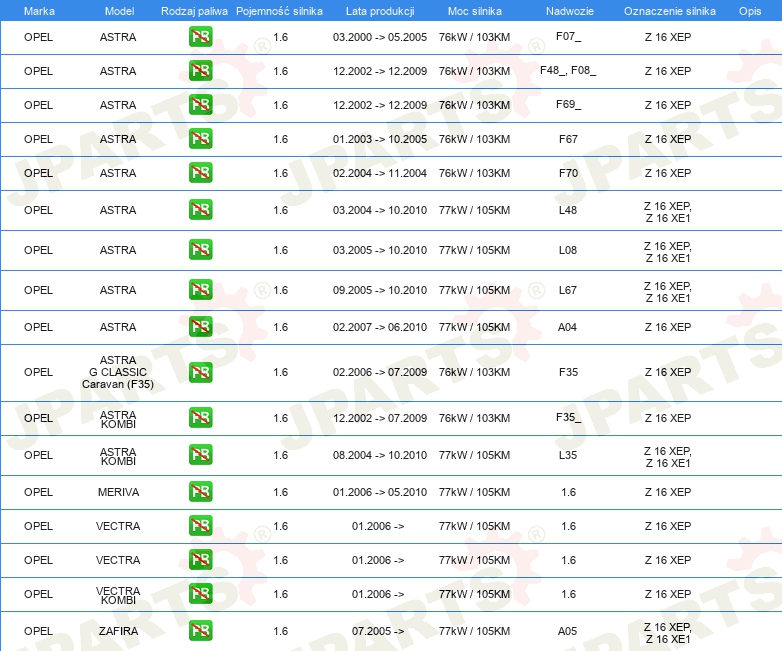Click the MERIVA model name
Viewport: 782px width, 651px height.
point(118,492)
